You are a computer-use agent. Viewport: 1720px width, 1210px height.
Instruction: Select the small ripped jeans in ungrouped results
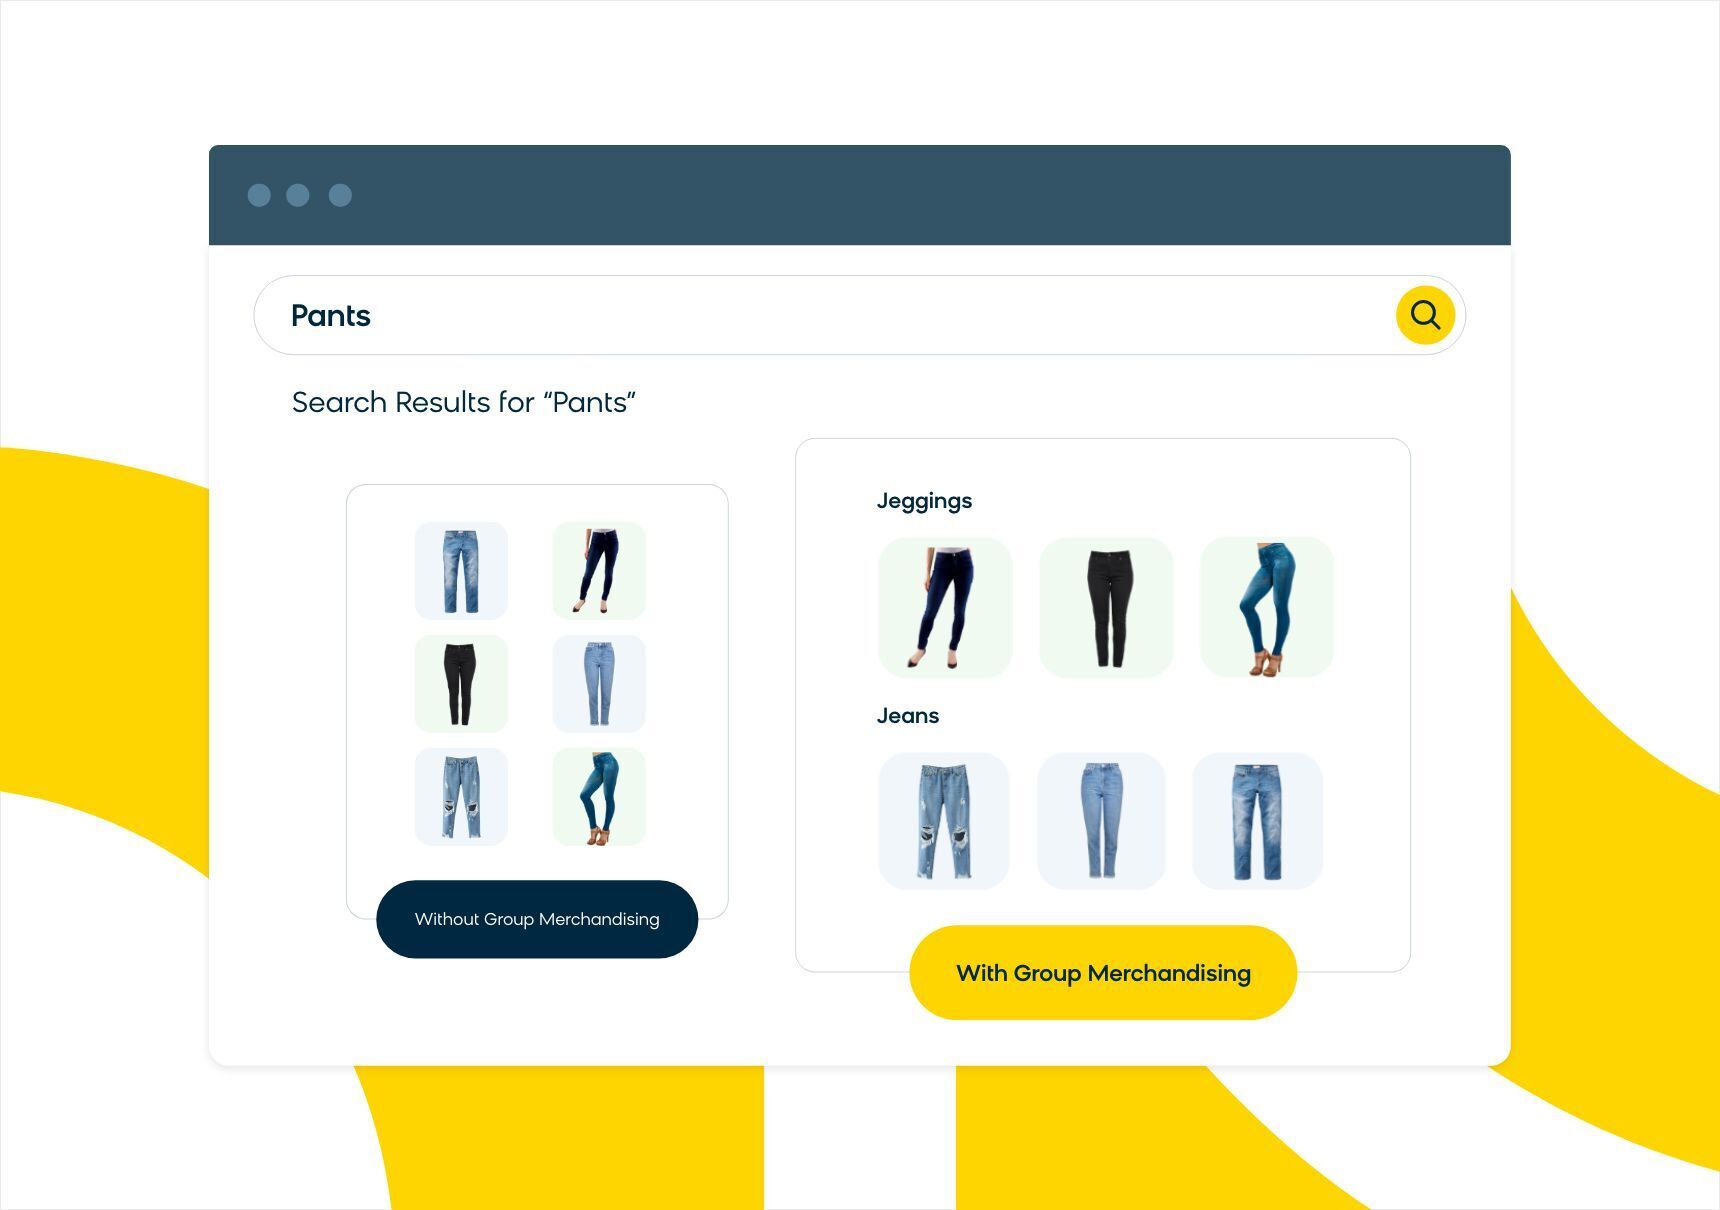point(461,797)
